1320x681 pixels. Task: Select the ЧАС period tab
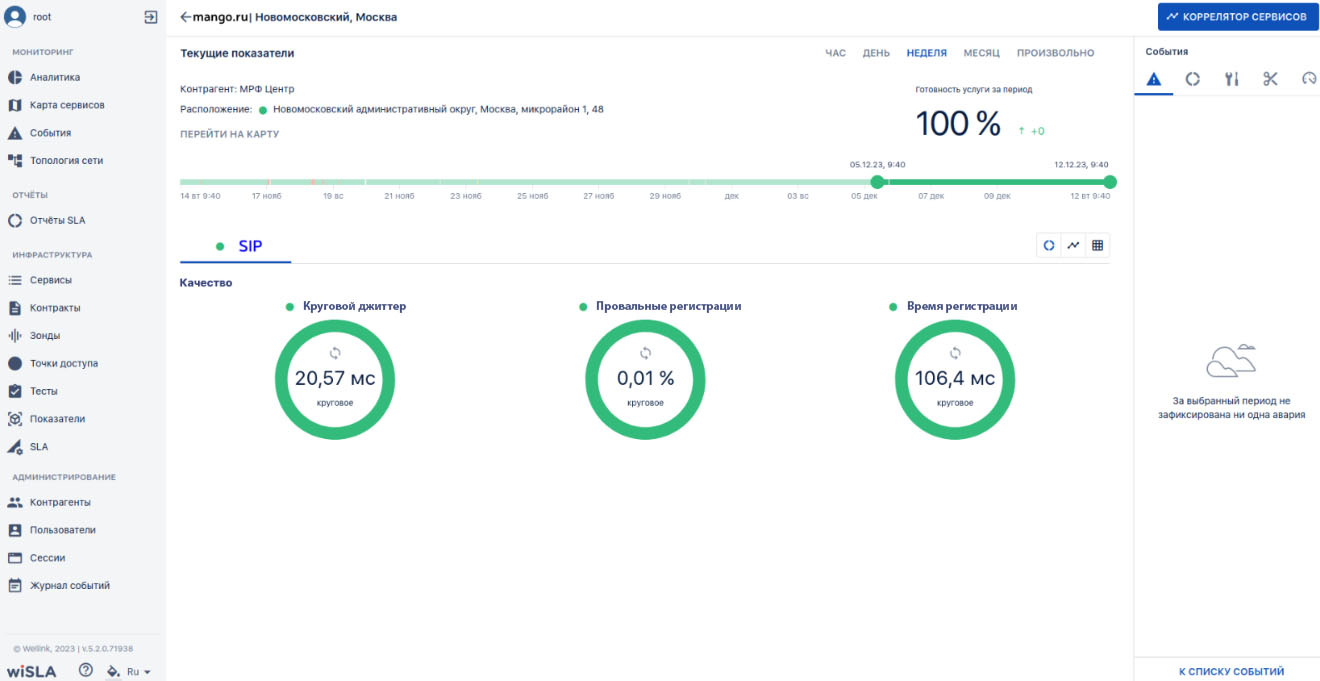pyautogui.click(x=835, y=53)
